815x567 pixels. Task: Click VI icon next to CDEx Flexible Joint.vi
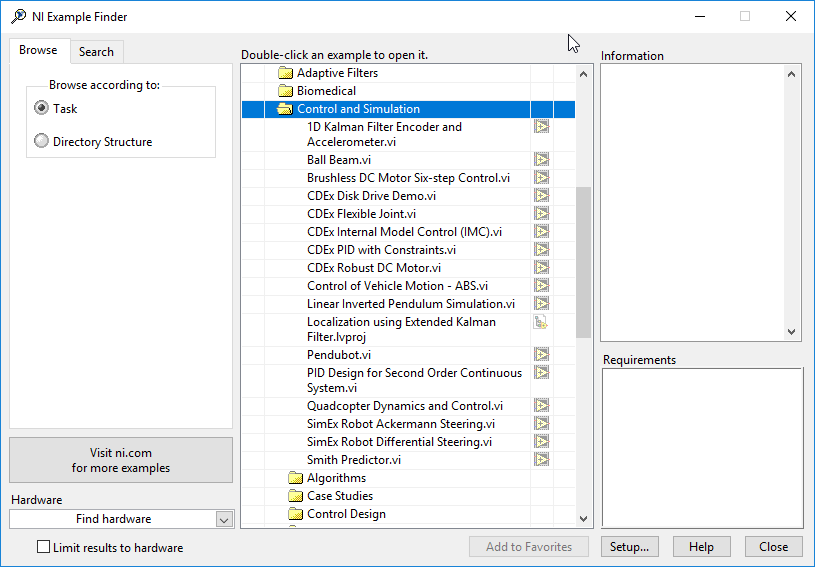(x=541, y=214)
